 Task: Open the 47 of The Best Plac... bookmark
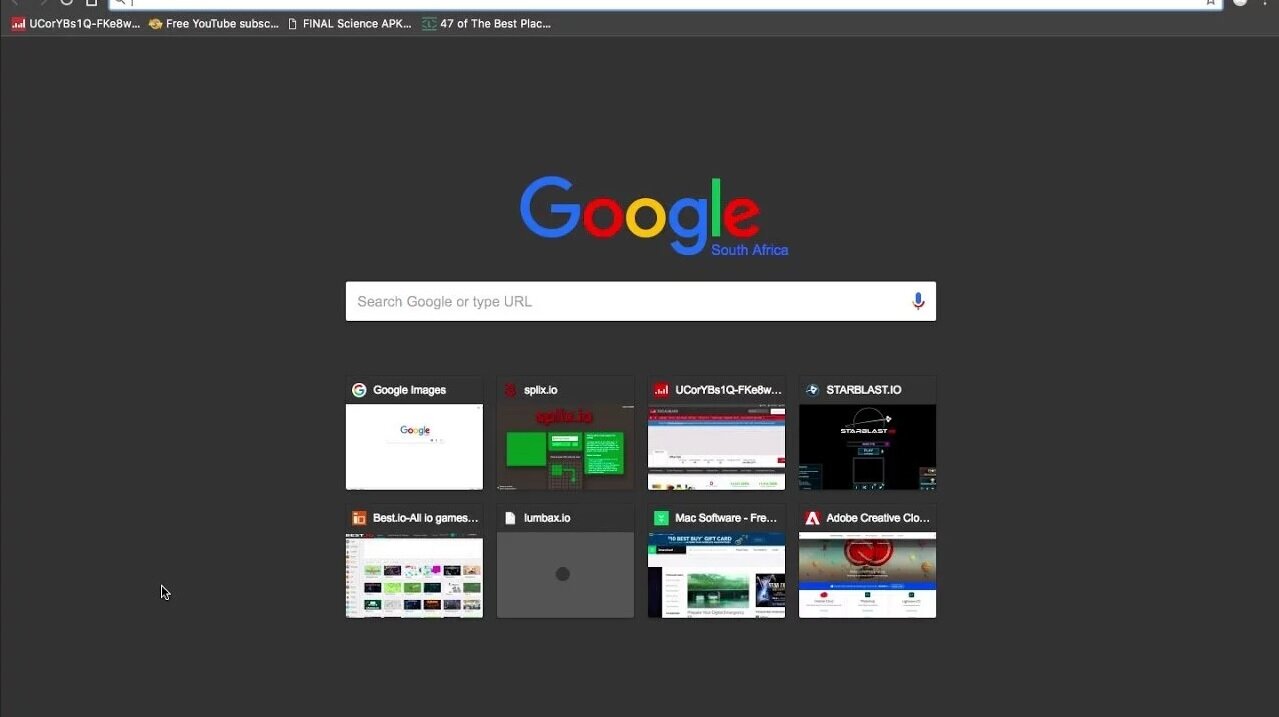pyautogui.click(x=486, y=24)
